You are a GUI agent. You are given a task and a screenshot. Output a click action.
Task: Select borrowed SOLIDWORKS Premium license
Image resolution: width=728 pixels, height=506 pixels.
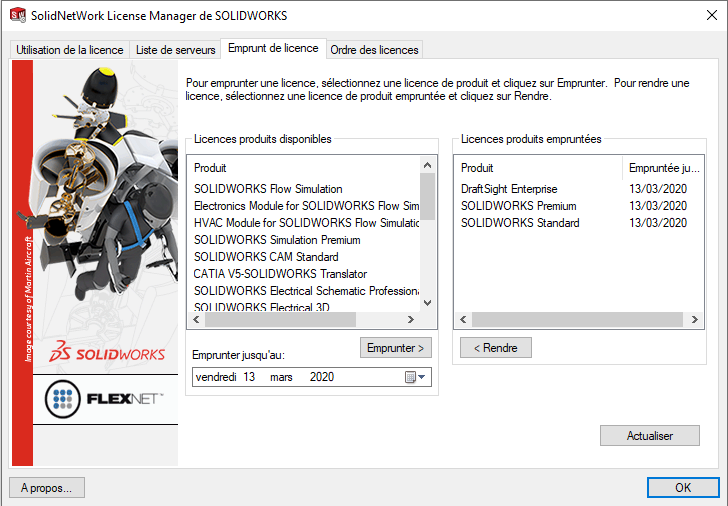[519, 206]
